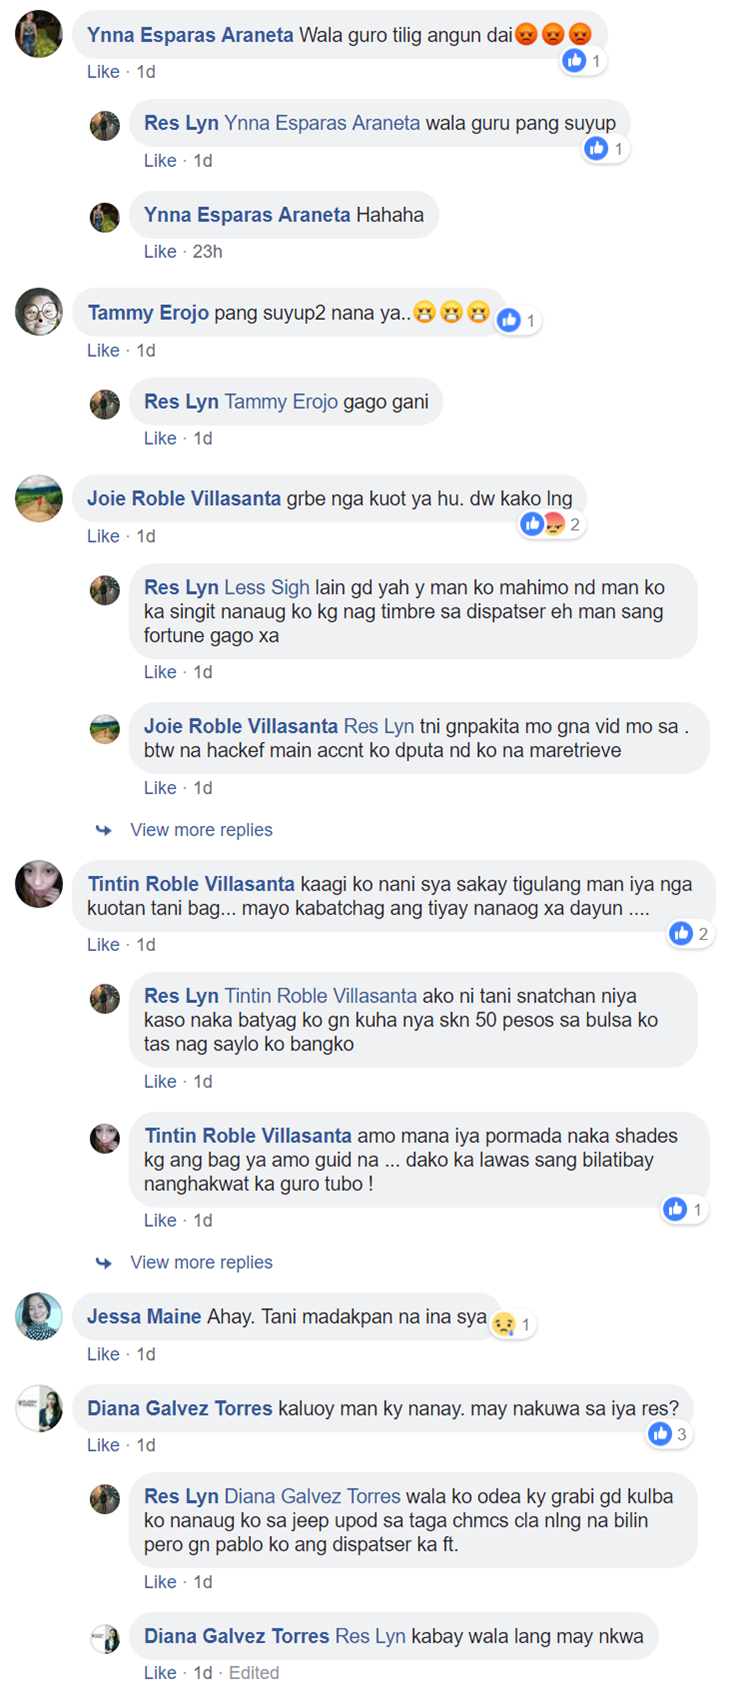Like Ynna's 'Hahaha' reply

point(160,251)
